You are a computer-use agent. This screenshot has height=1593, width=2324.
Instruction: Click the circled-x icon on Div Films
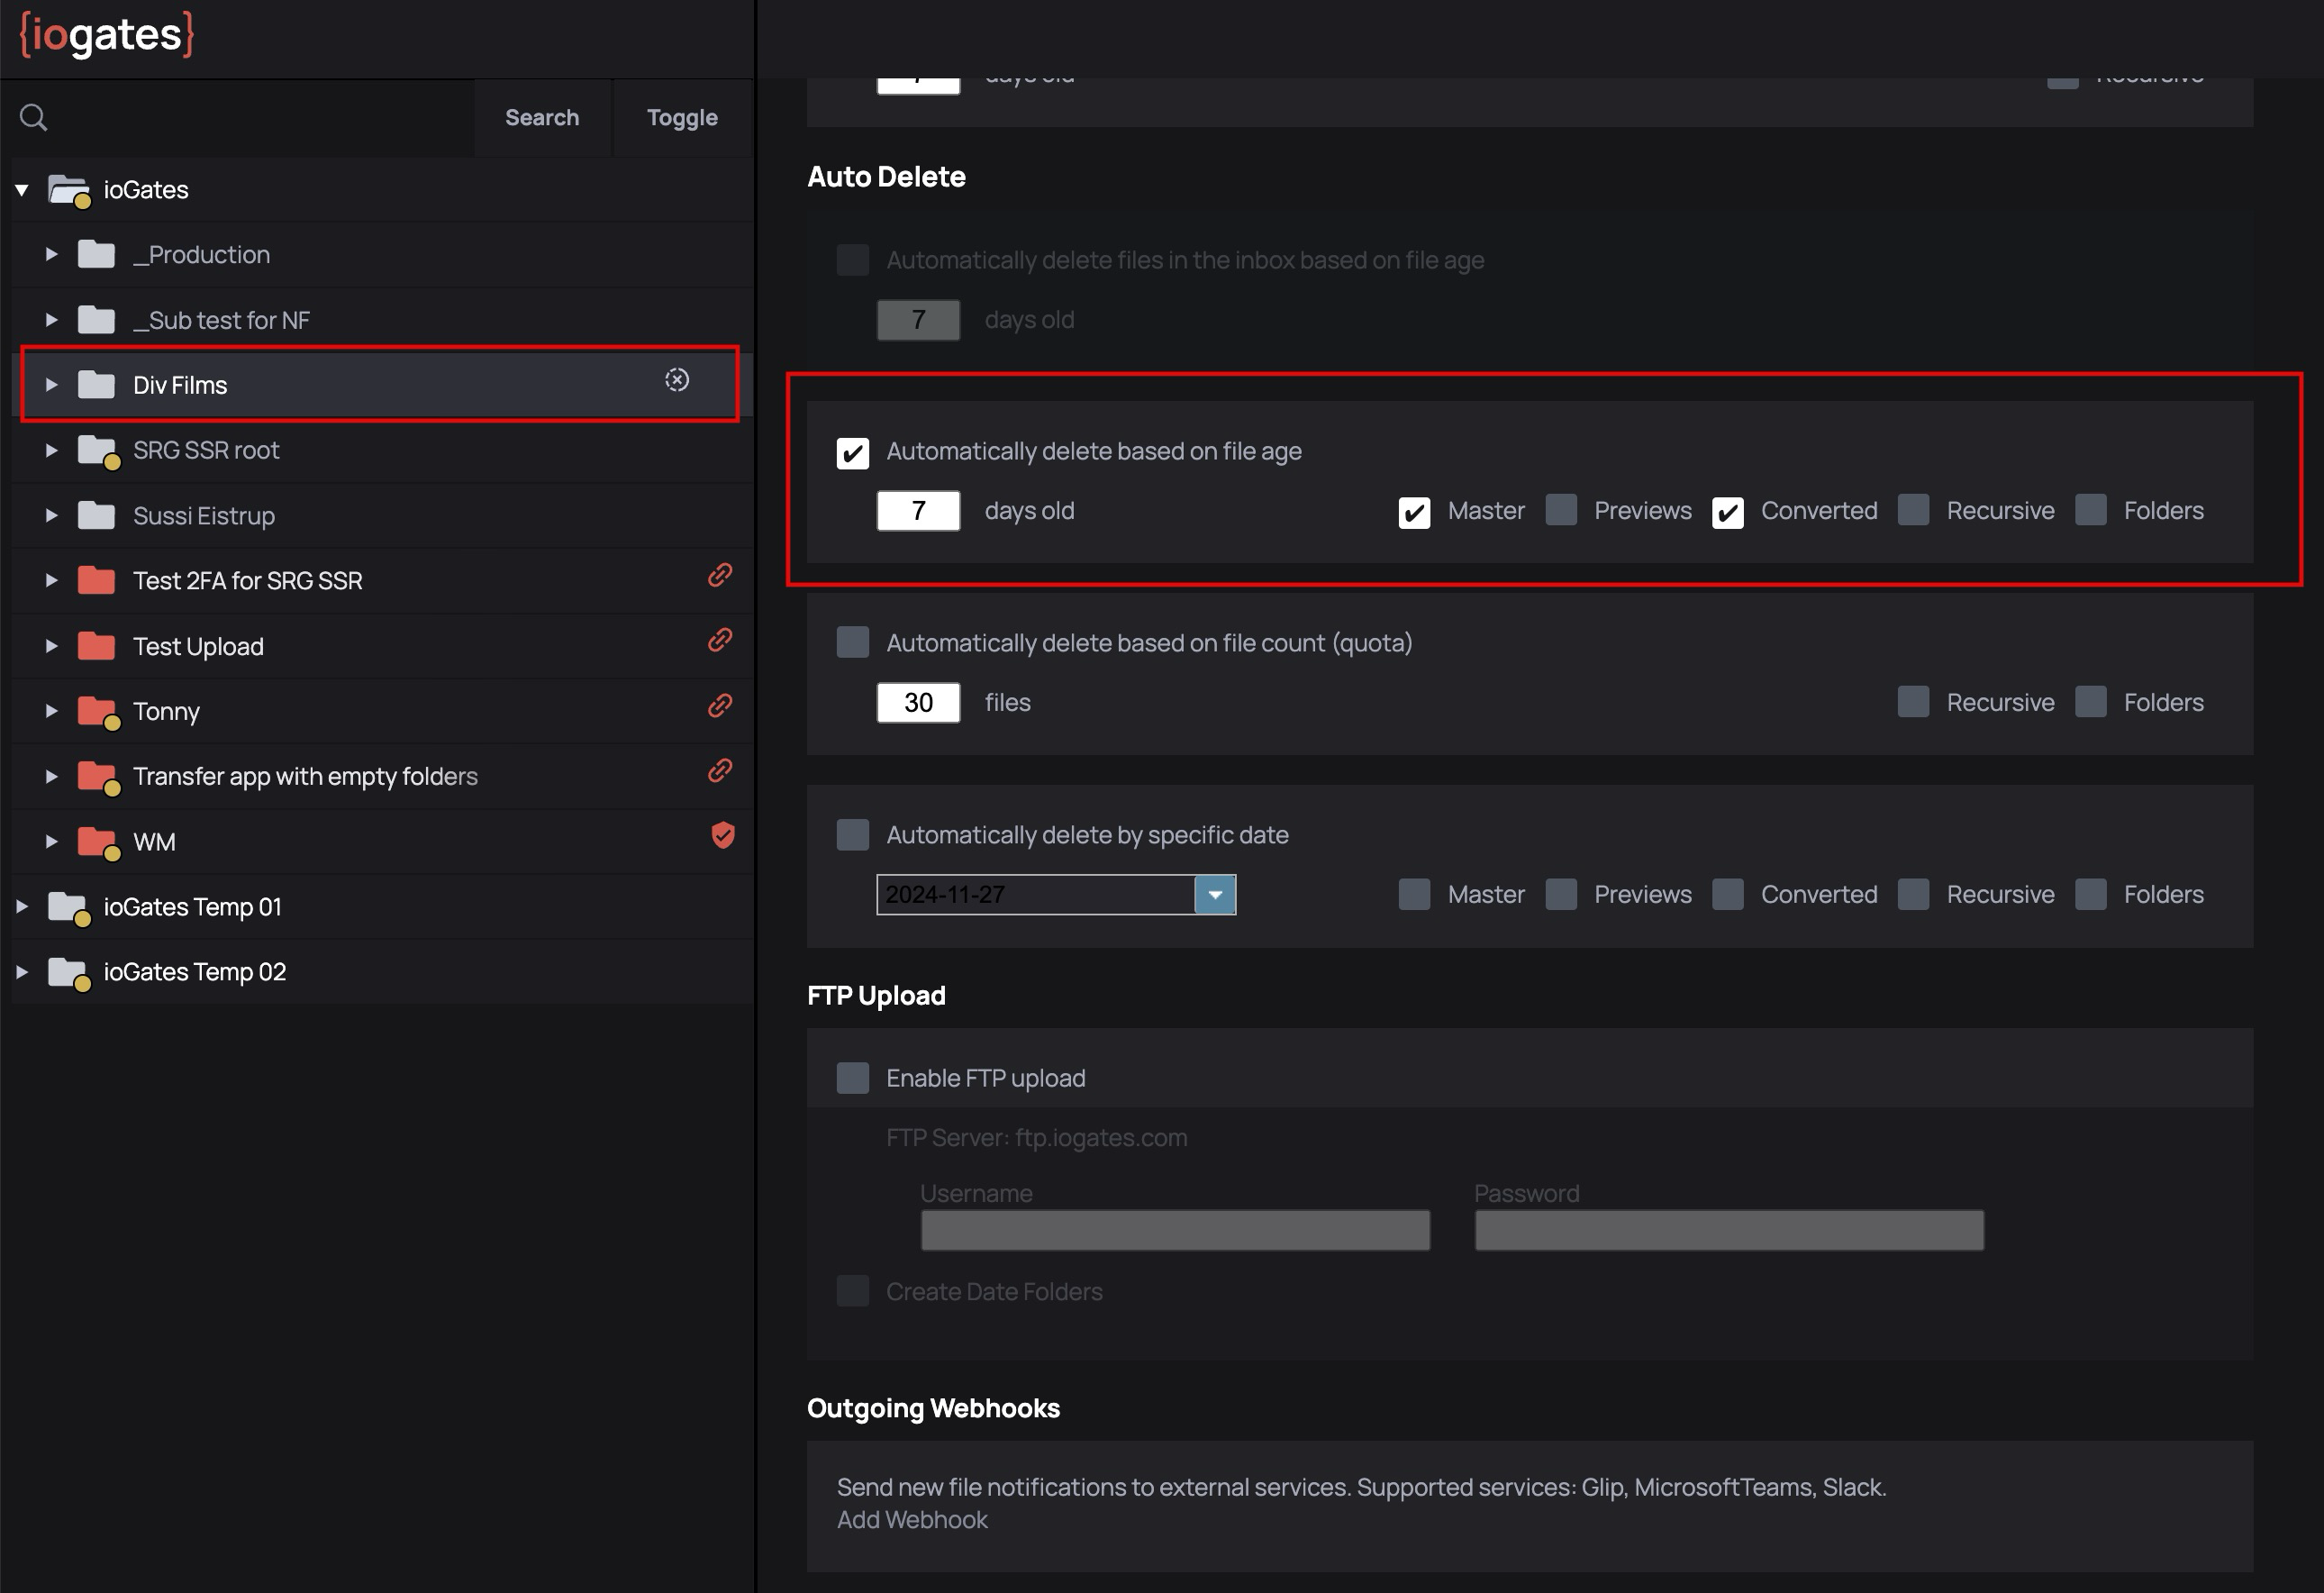tap(677, 380)
